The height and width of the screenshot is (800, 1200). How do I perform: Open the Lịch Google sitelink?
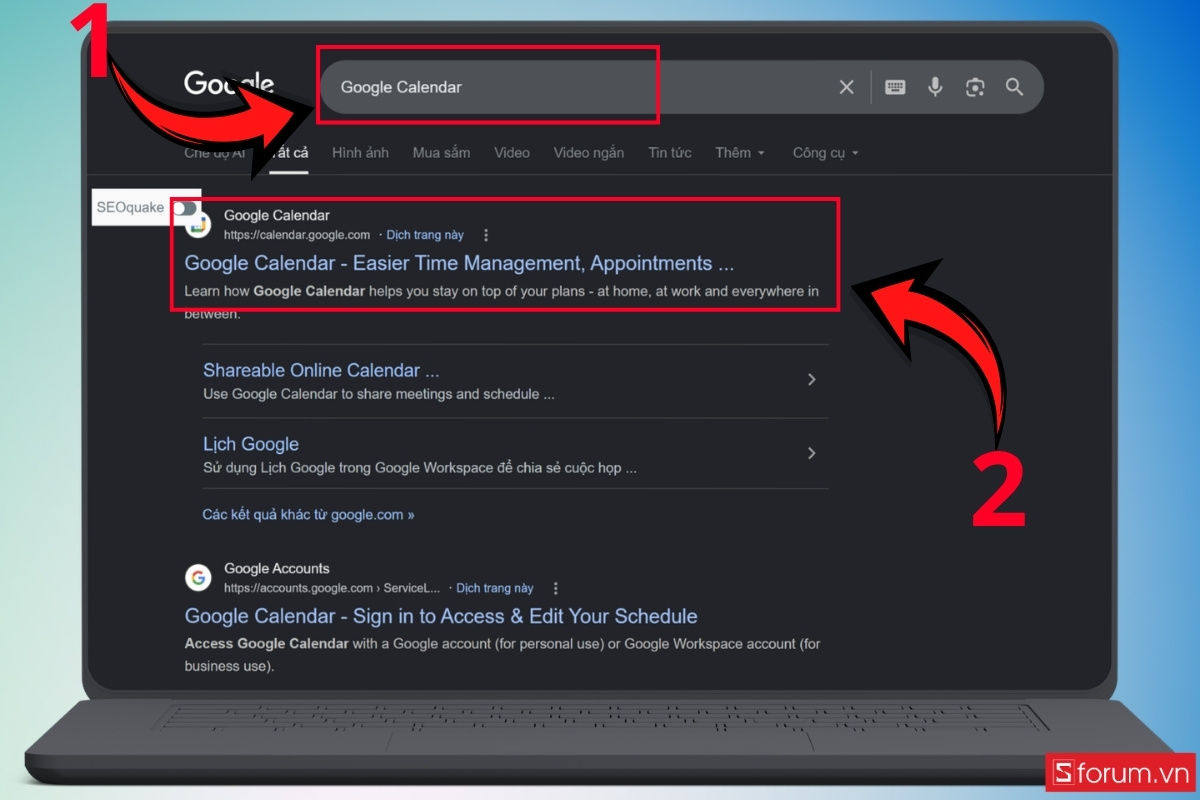[x=251, y=444]
